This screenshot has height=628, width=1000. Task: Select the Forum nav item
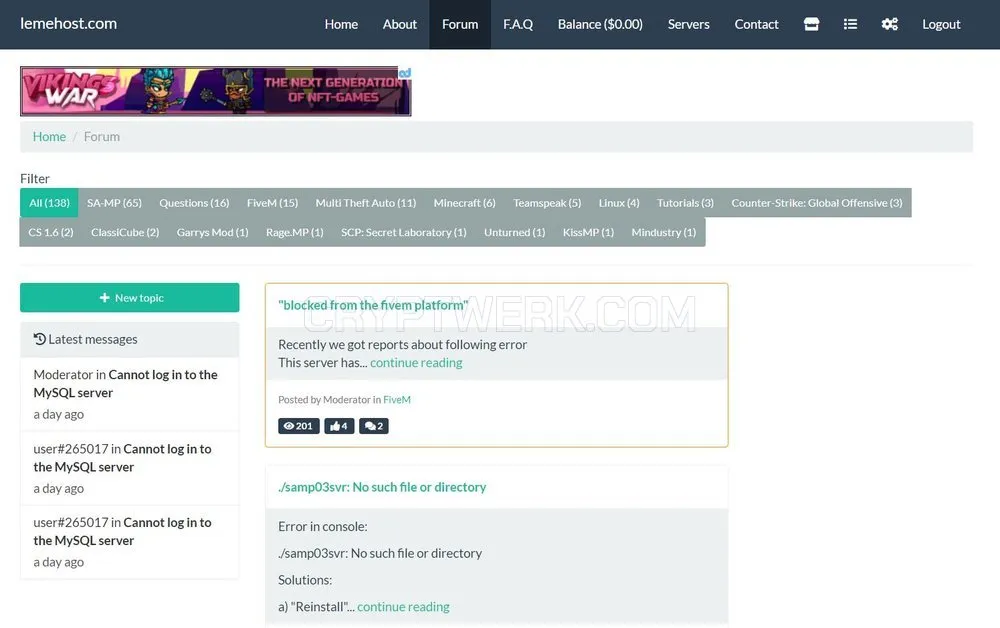[x=460, y=24]
